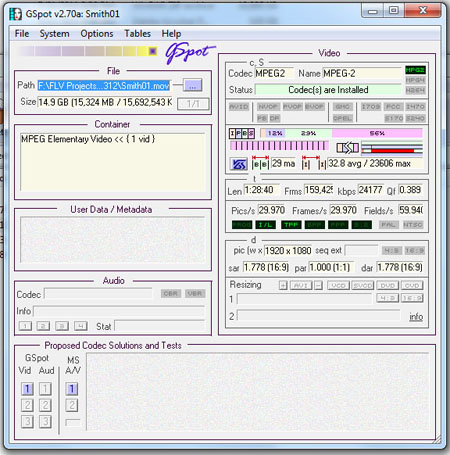
Task: Click the TFF field order indicator
Action: click(291, 225)
